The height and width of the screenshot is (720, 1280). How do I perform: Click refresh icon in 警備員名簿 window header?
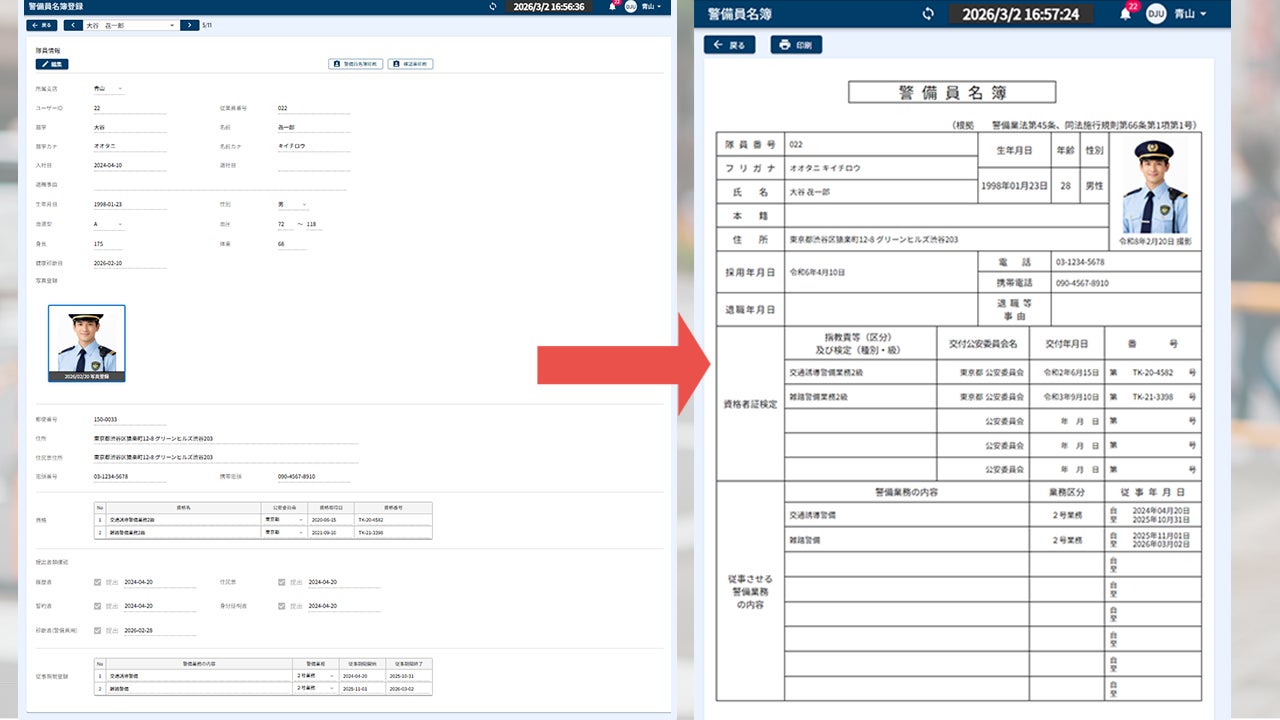click(928, 14)
